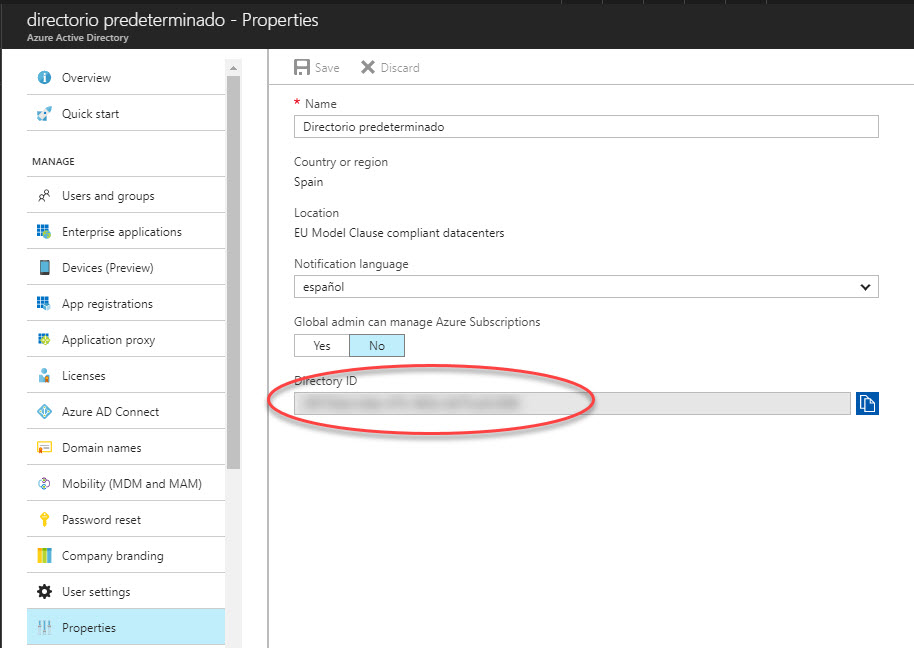Go to Users and groups
The width and height of the screenshot is (914, 648).
(126, 196)
